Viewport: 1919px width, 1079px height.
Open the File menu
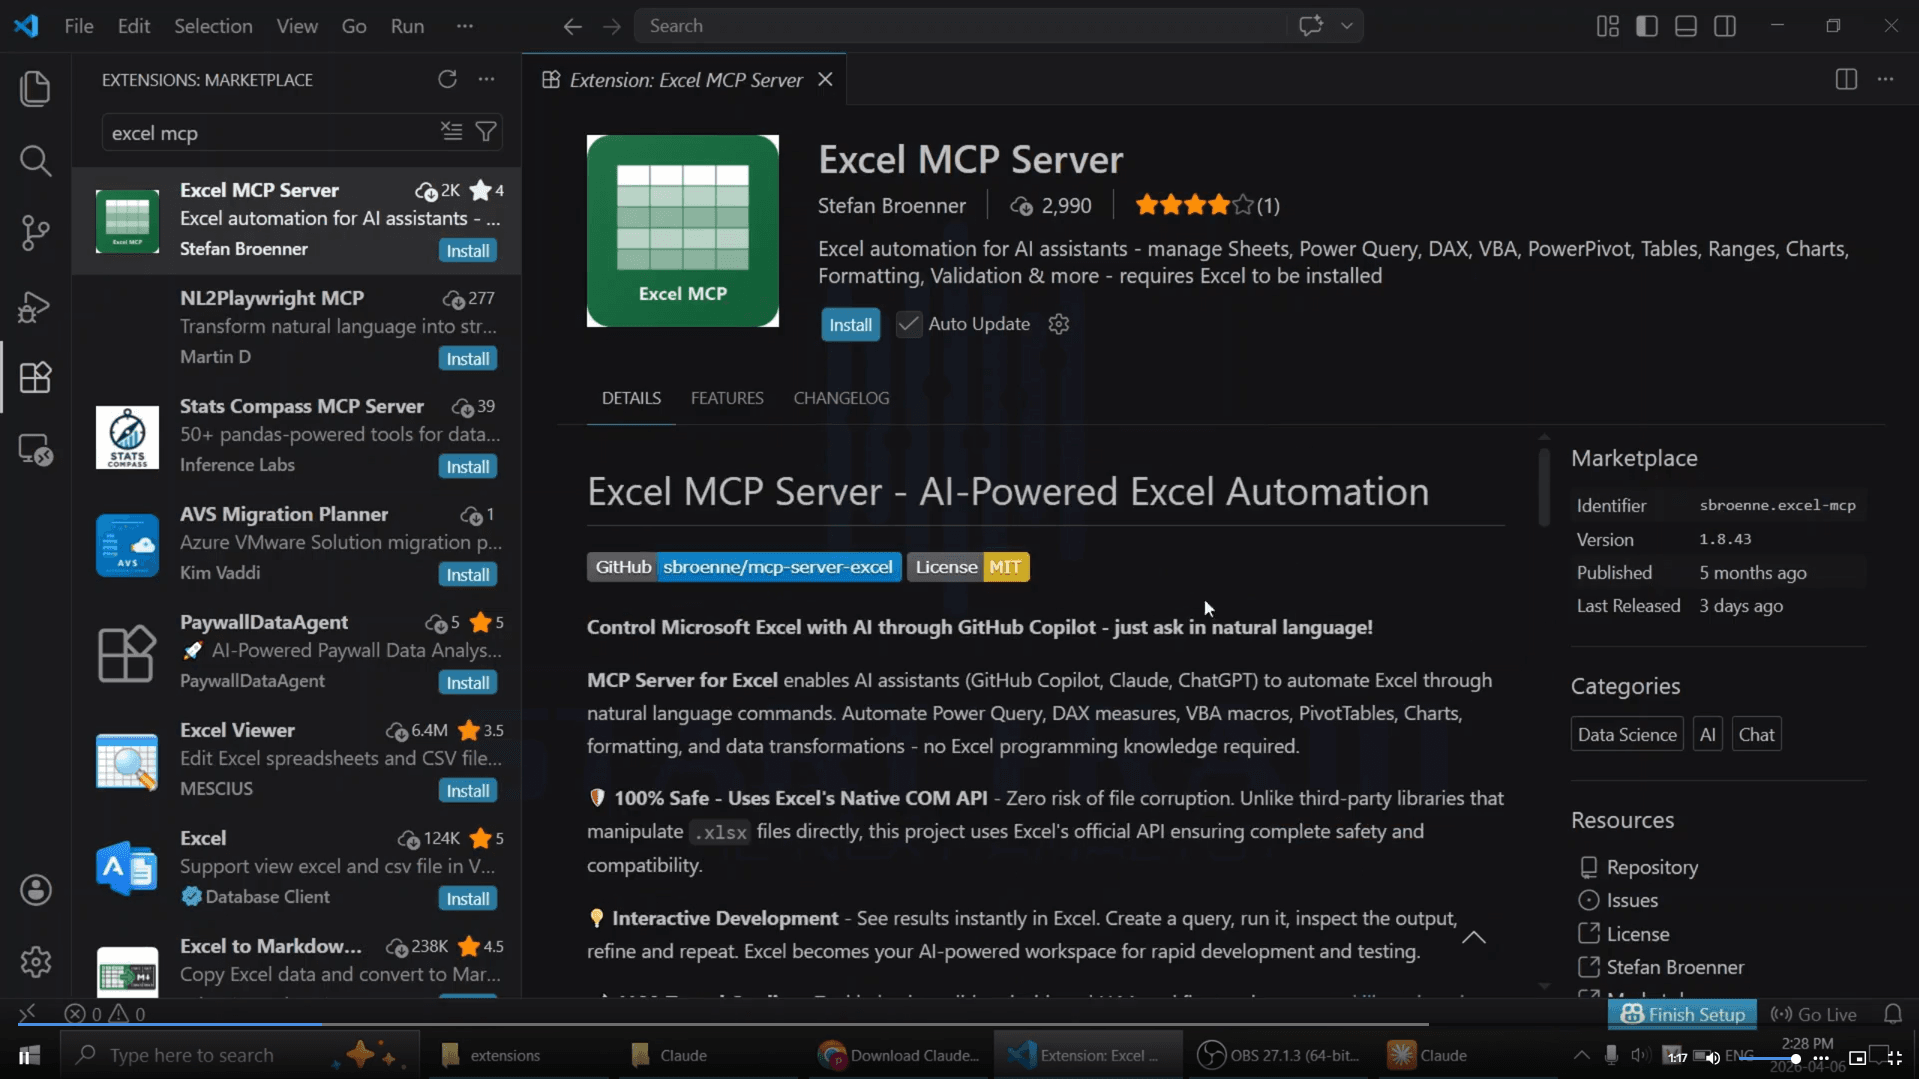tap(79, 26)
